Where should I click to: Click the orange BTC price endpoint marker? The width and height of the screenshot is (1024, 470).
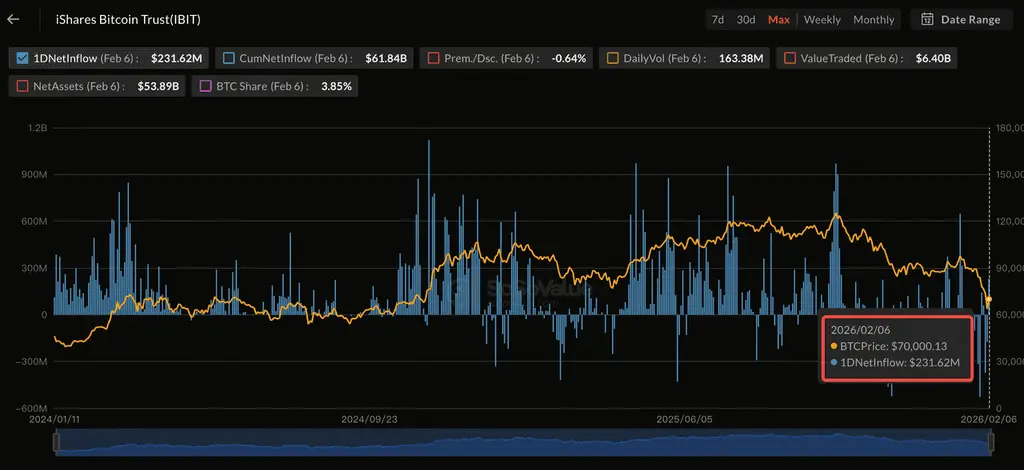click(x=989, y=300)
